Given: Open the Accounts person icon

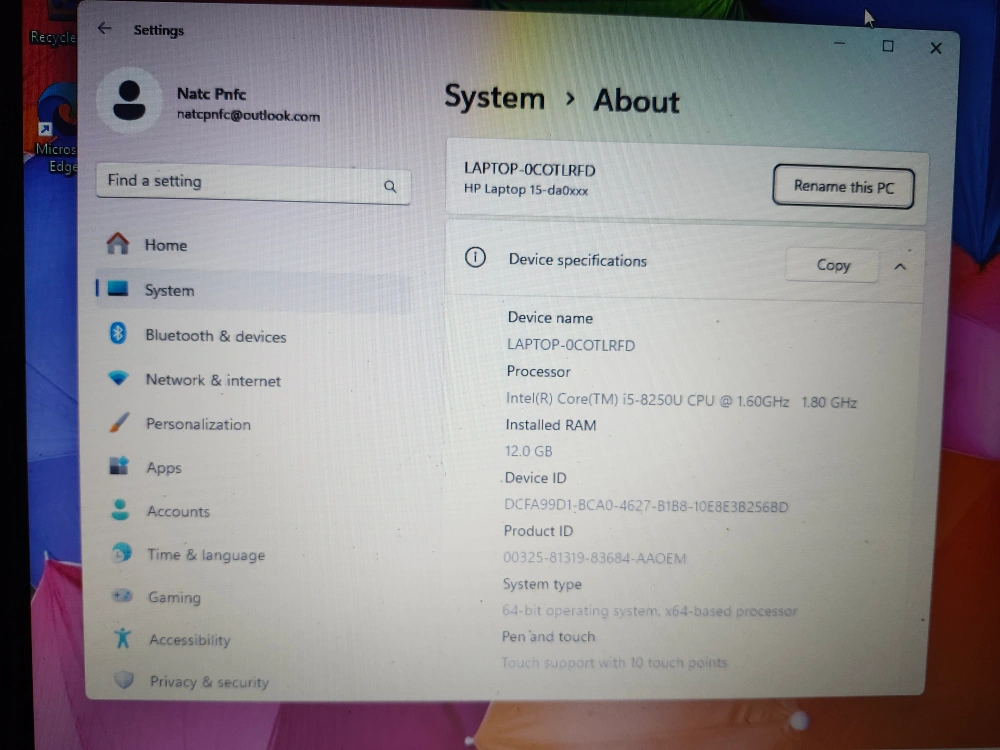Looking at the screenshot, I should (120, 510).
